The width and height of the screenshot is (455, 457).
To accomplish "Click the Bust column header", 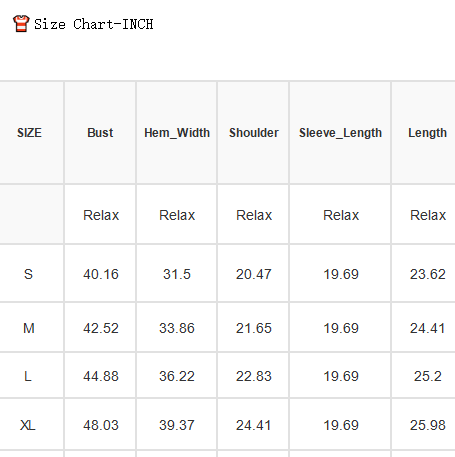I will pos(100,133).
